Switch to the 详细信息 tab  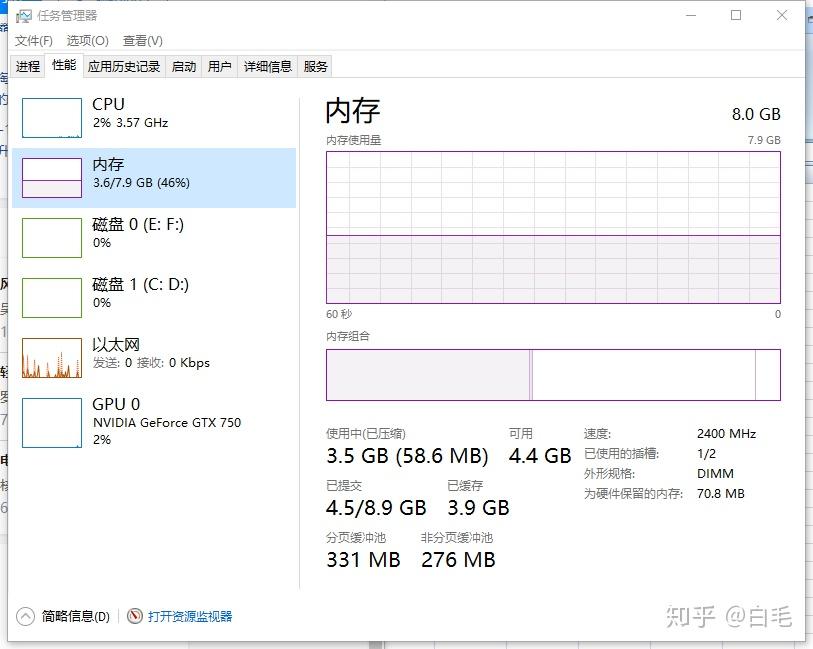(268, 67)
